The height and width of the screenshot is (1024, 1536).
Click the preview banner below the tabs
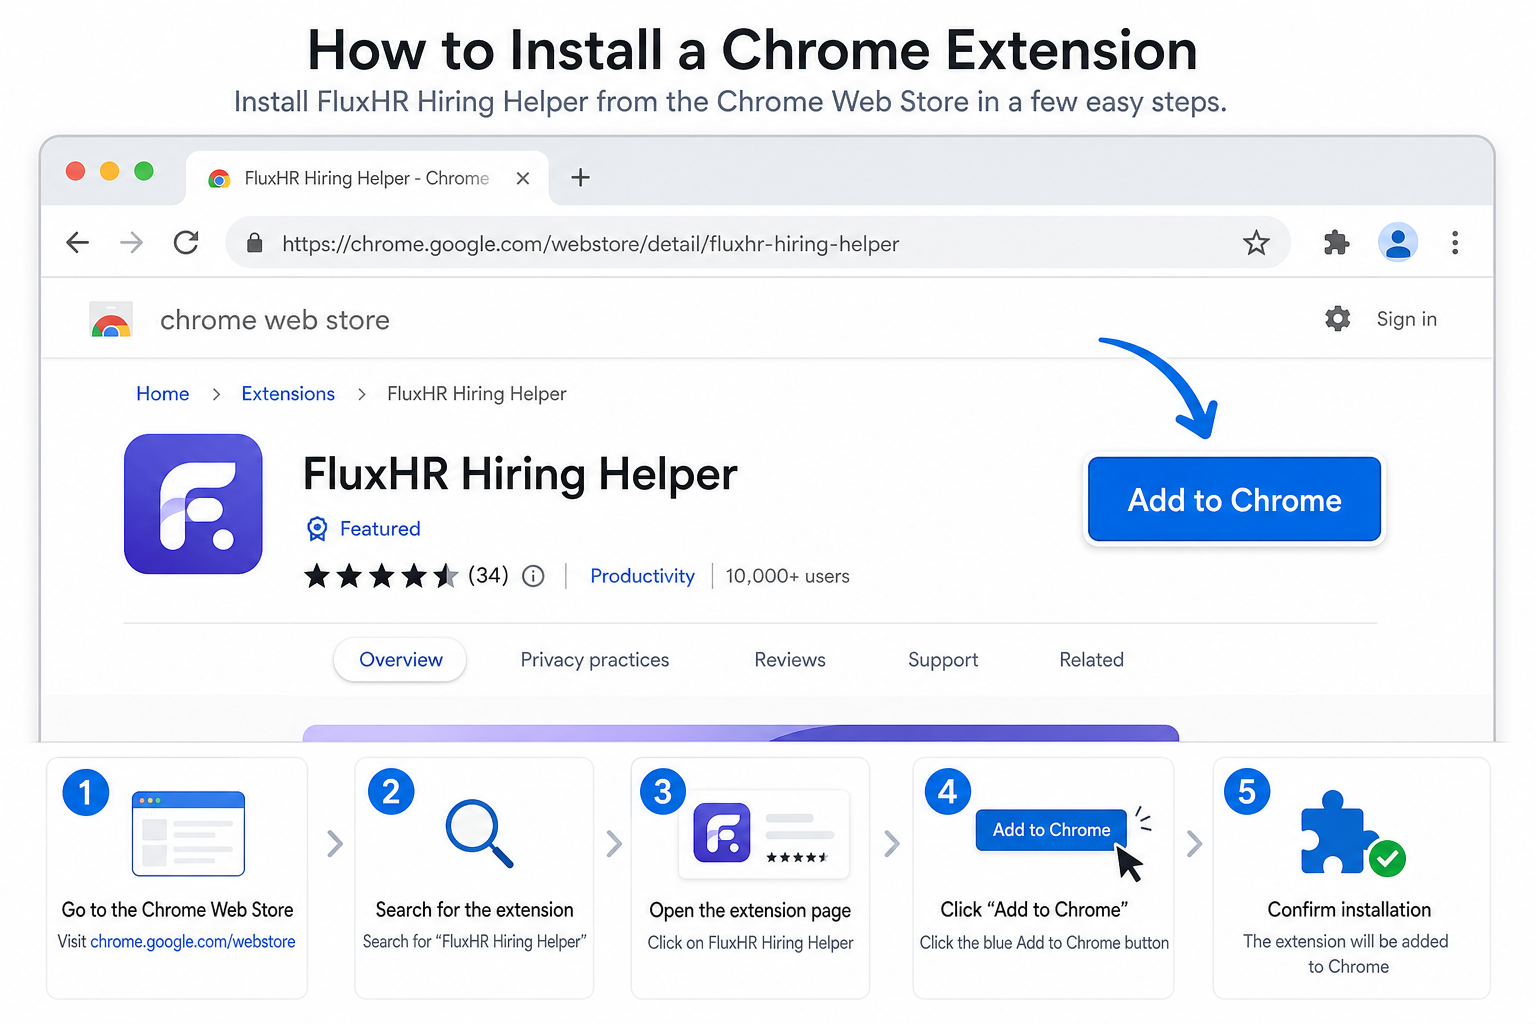tap(741, 733)
